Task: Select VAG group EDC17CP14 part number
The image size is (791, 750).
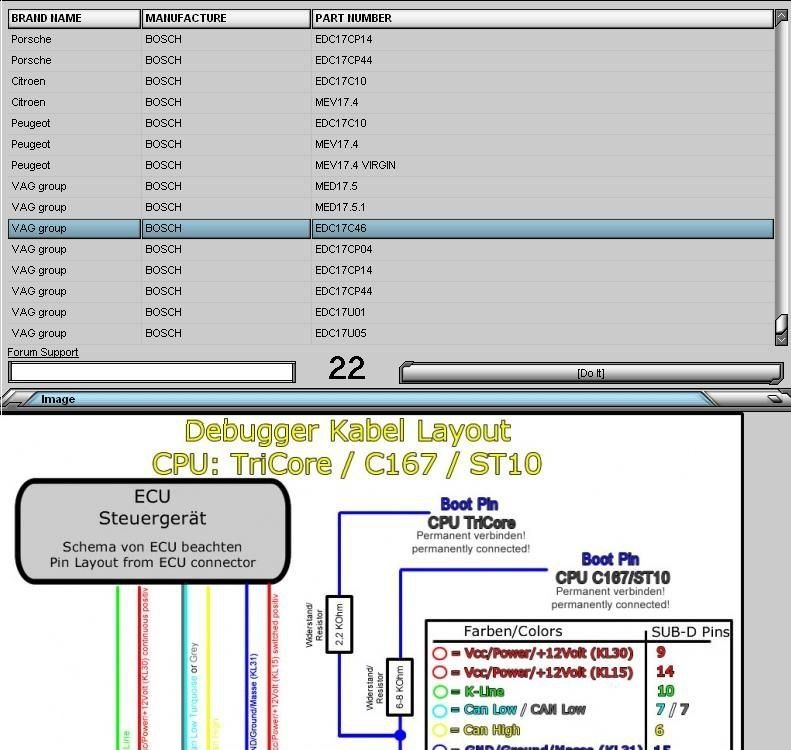Action: 344,270
